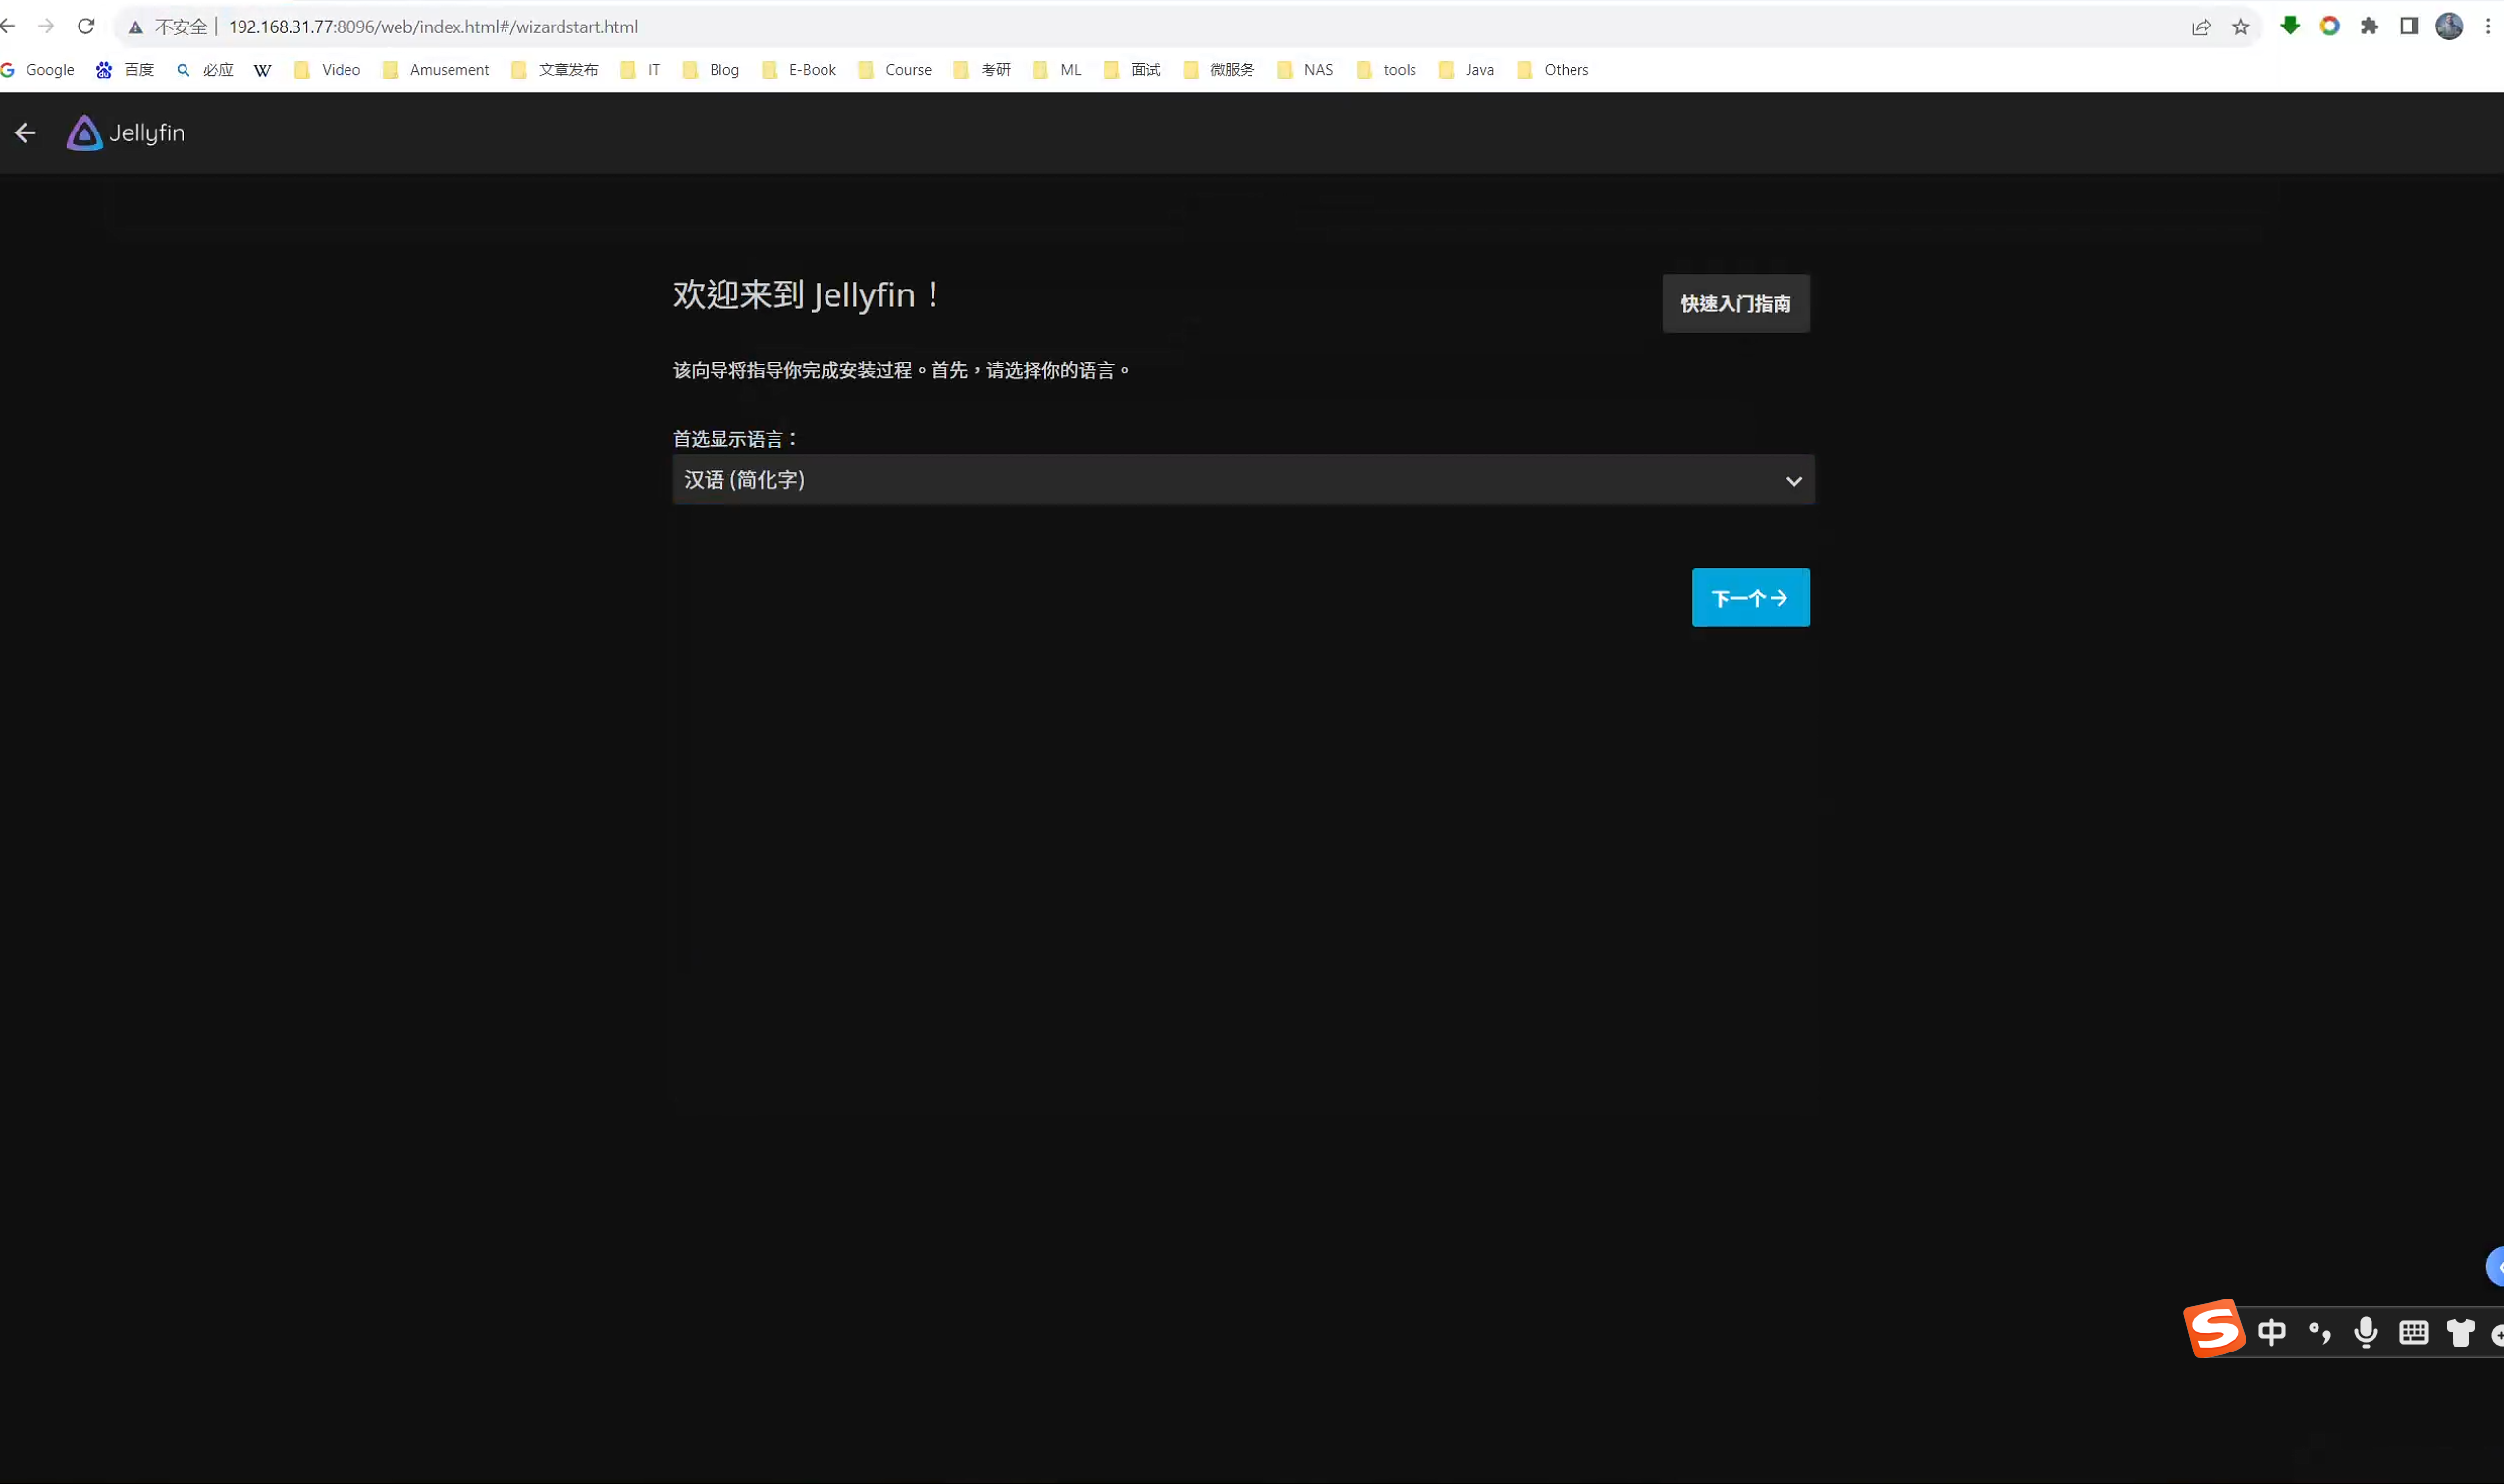Reload the browser page
Screen dimensions: 2504x1484
(86, 27)
